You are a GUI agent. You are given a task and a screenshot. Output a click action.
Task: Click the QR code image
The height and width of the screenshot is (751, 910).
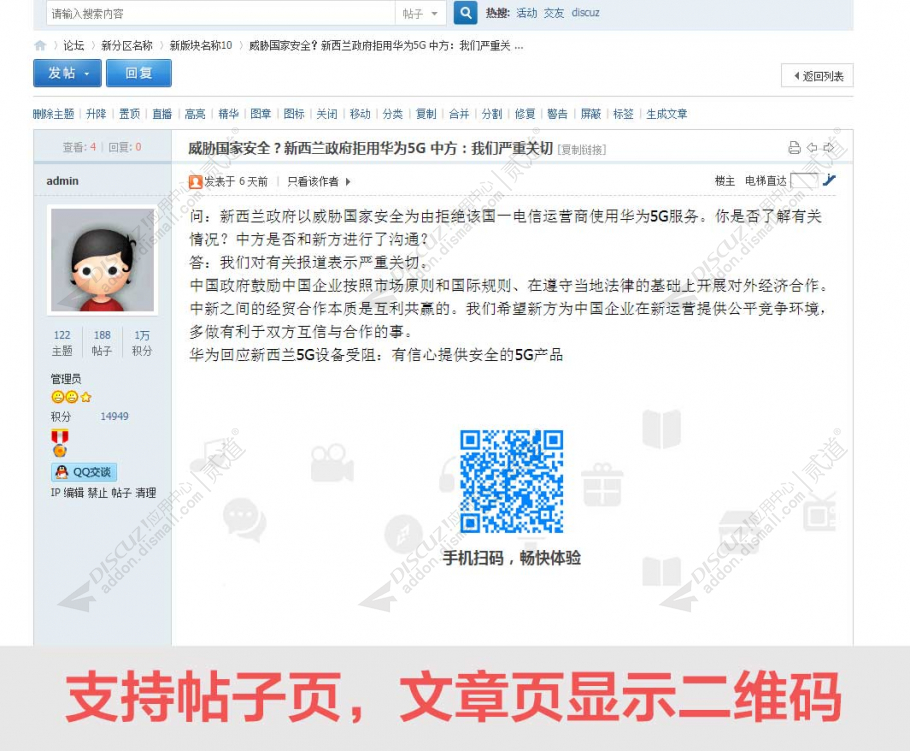511,481
